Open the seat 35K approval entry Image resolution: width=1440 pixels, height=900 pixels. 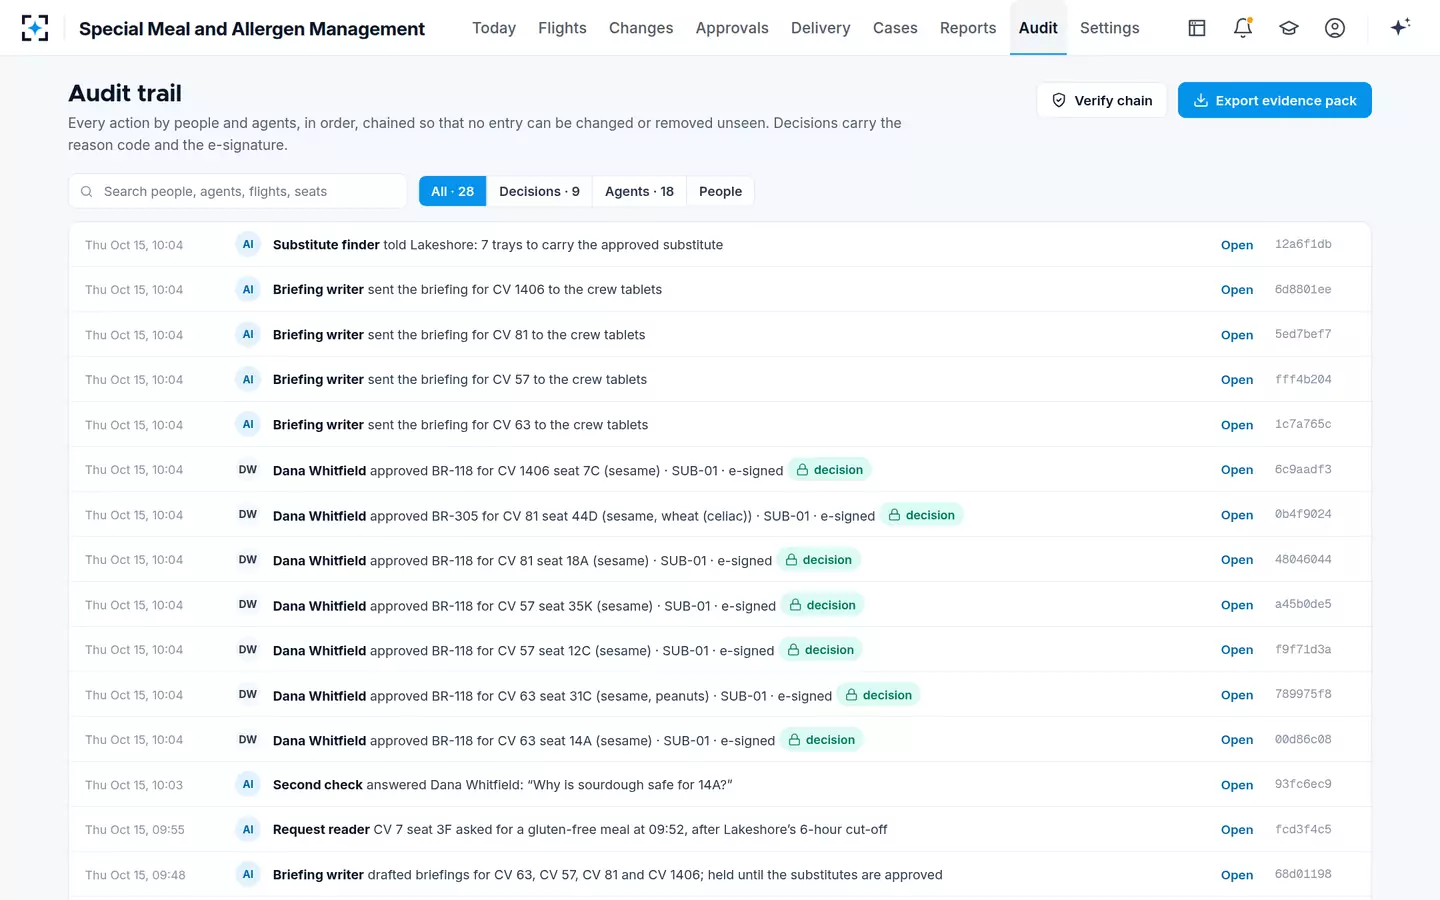[x=1237, y=605]
